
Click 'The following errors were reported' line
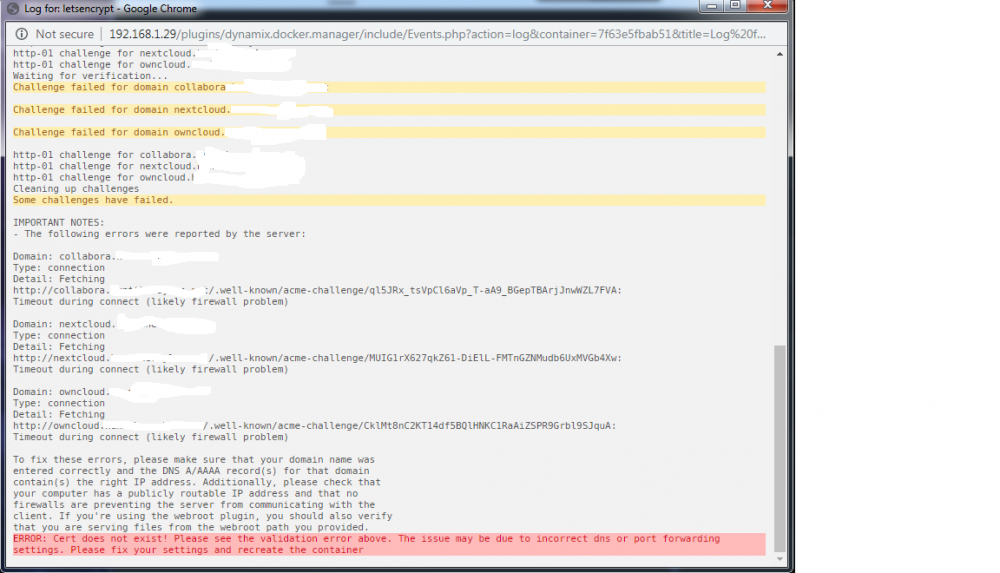(x=159, y=234)
